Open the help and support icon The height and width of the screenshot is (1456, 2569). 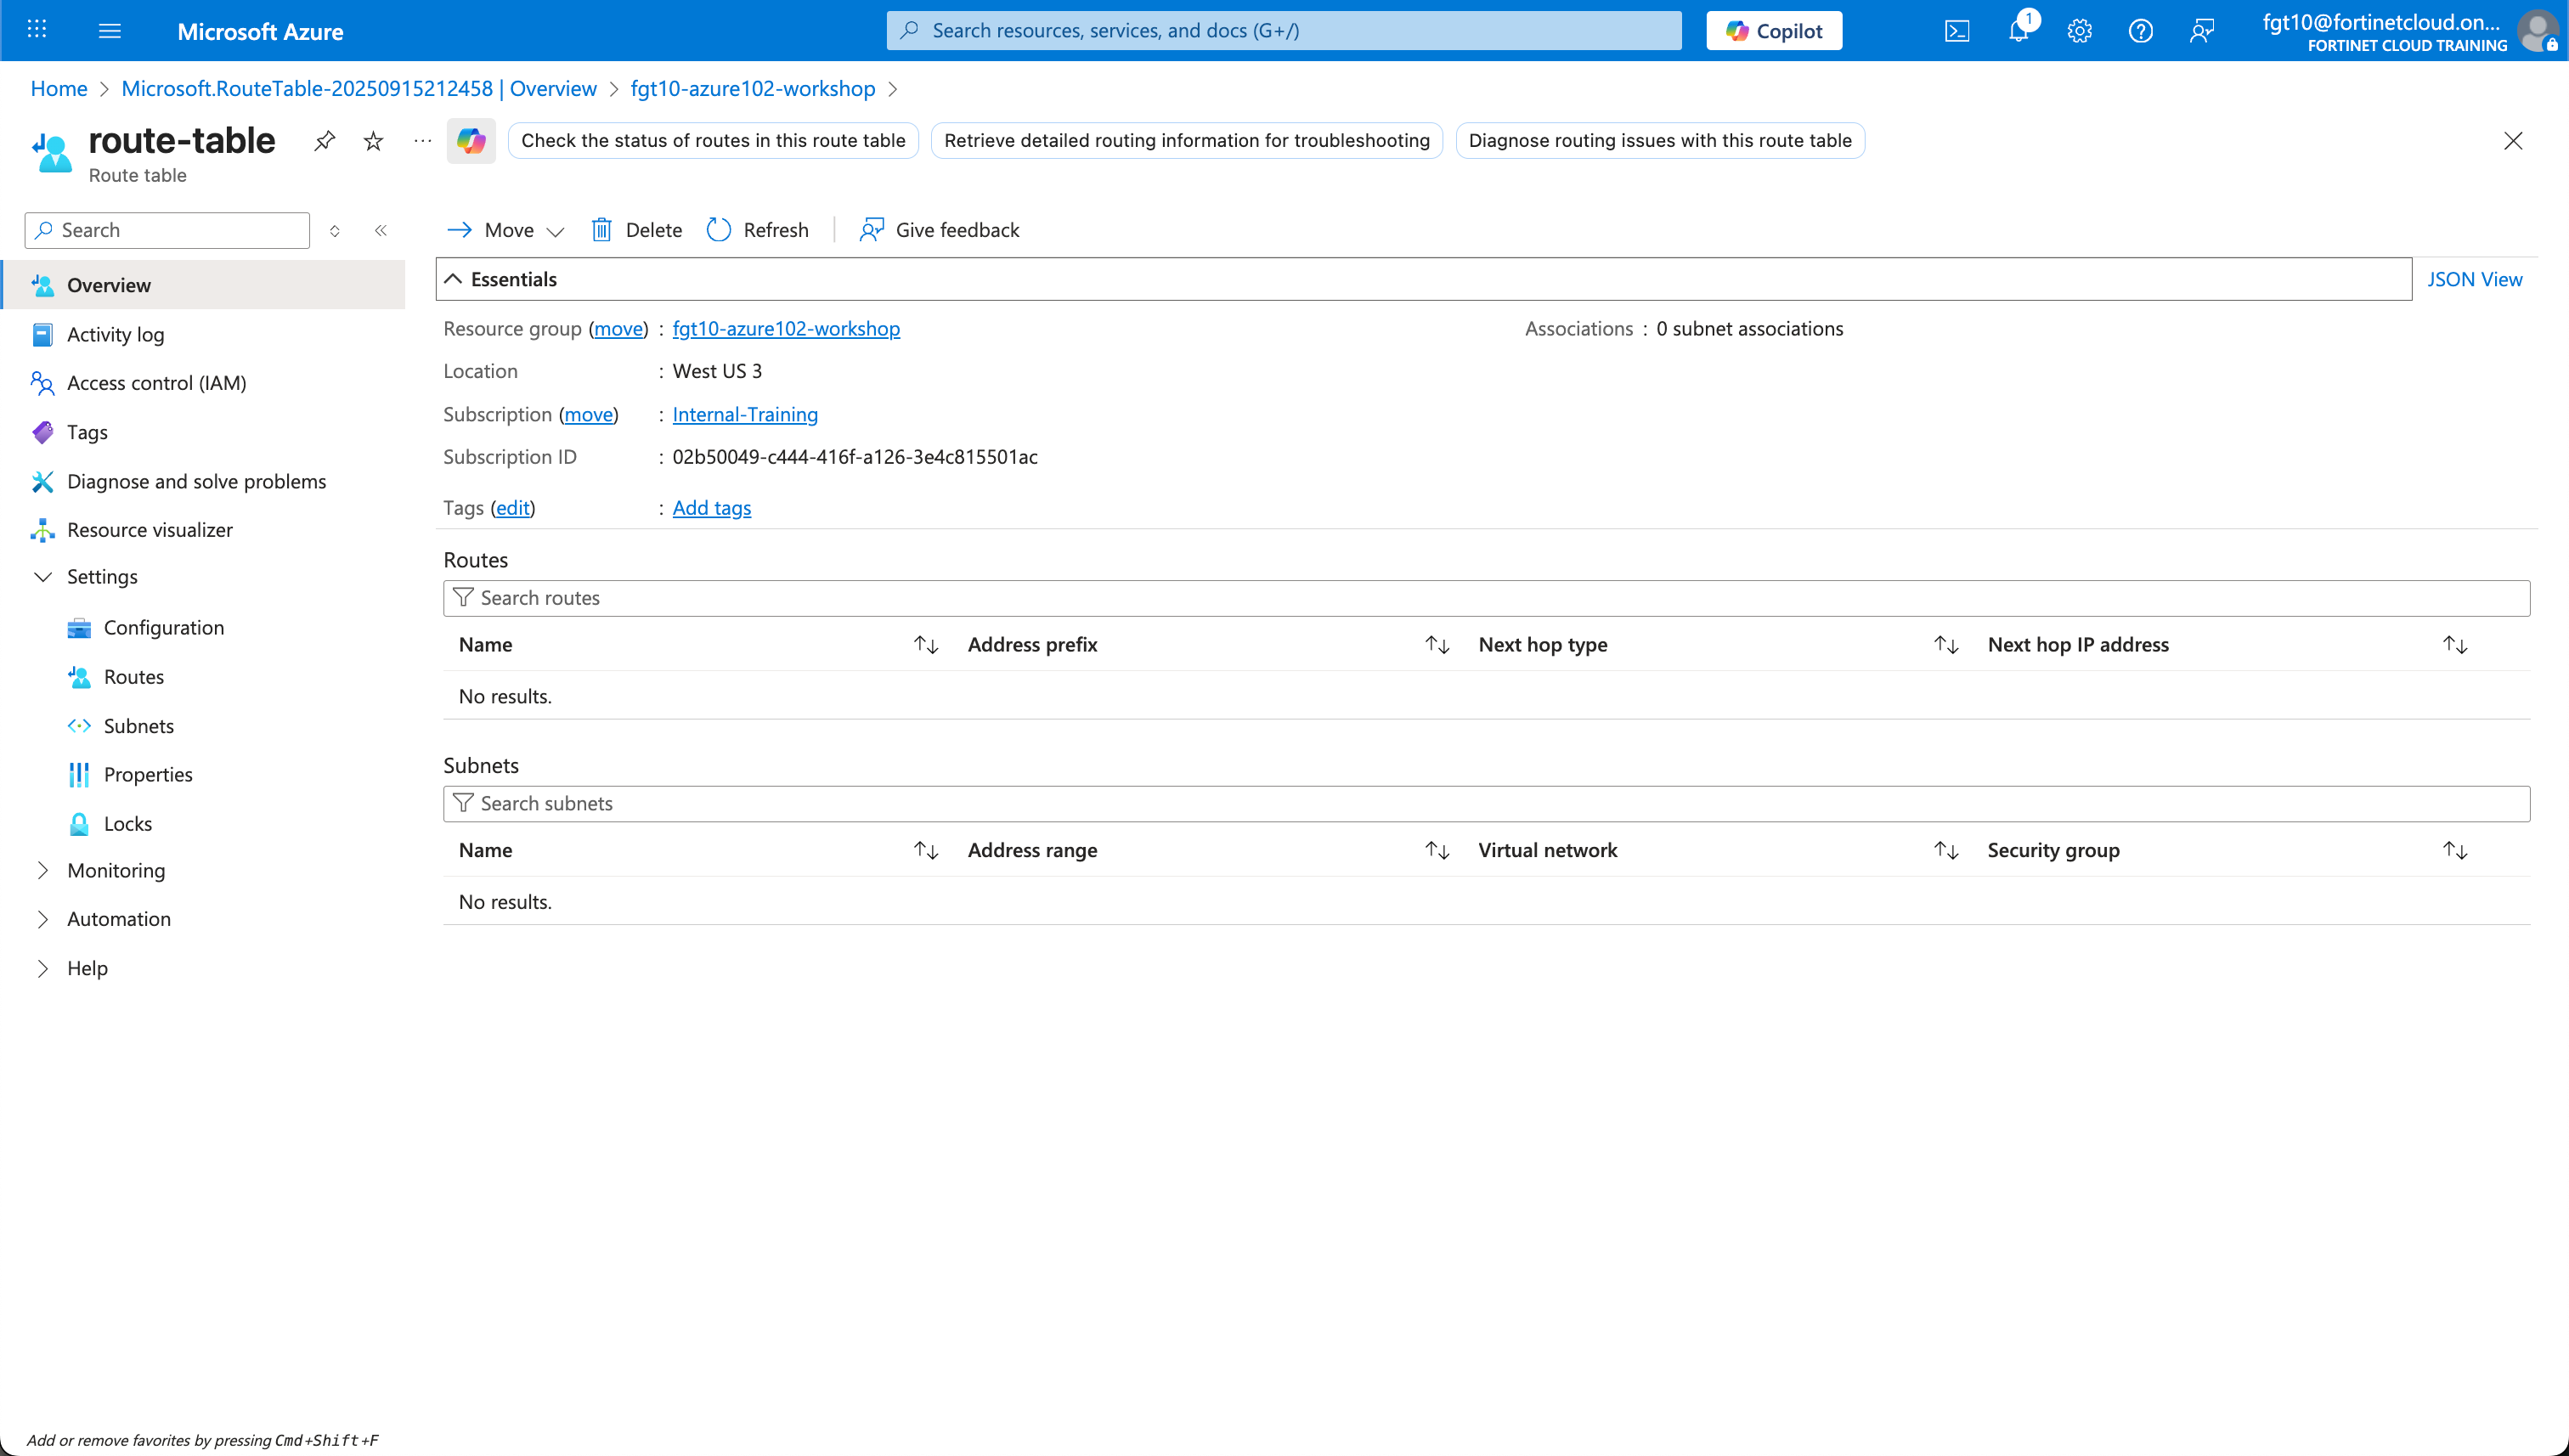[2141, 30]
